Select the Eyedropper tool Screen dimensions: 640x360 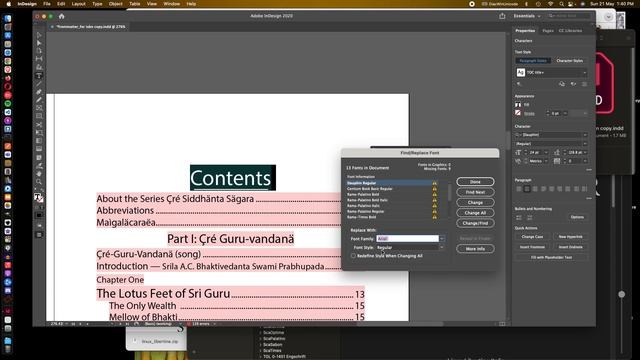39,166
